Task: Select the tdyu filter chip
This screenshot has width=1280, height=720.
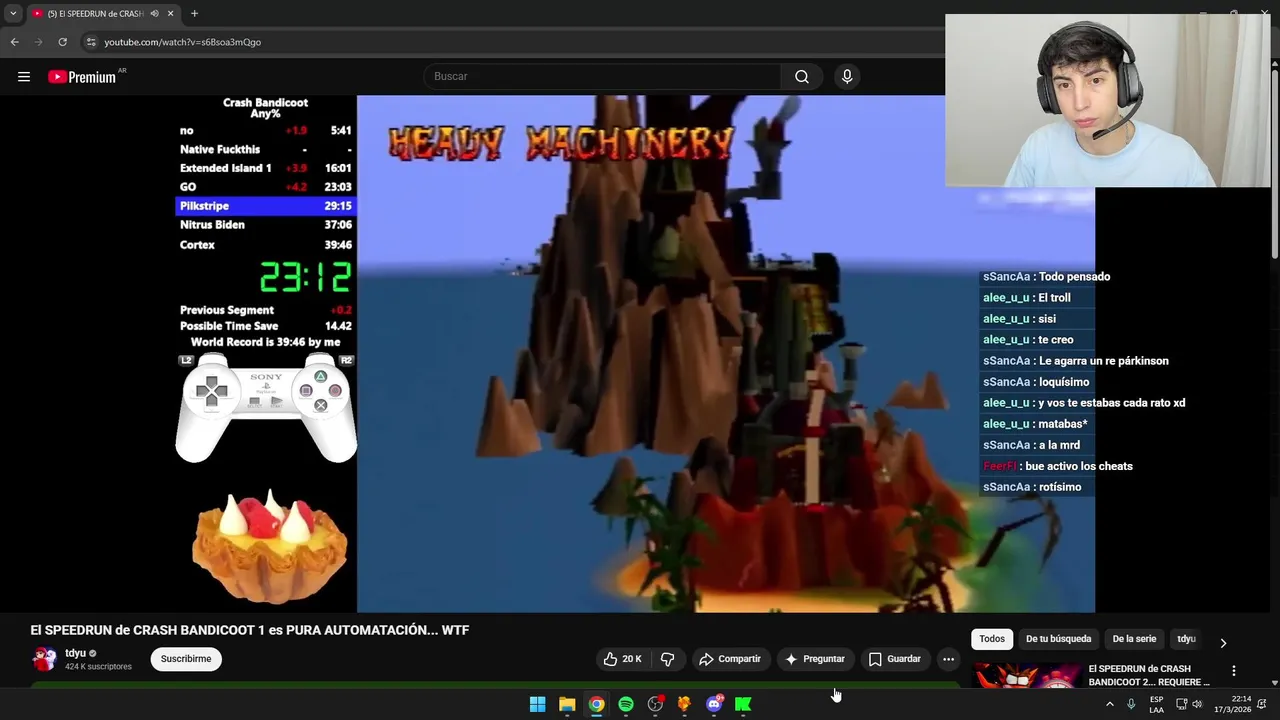Action: pyautogui.click(x=1186, y=639)
